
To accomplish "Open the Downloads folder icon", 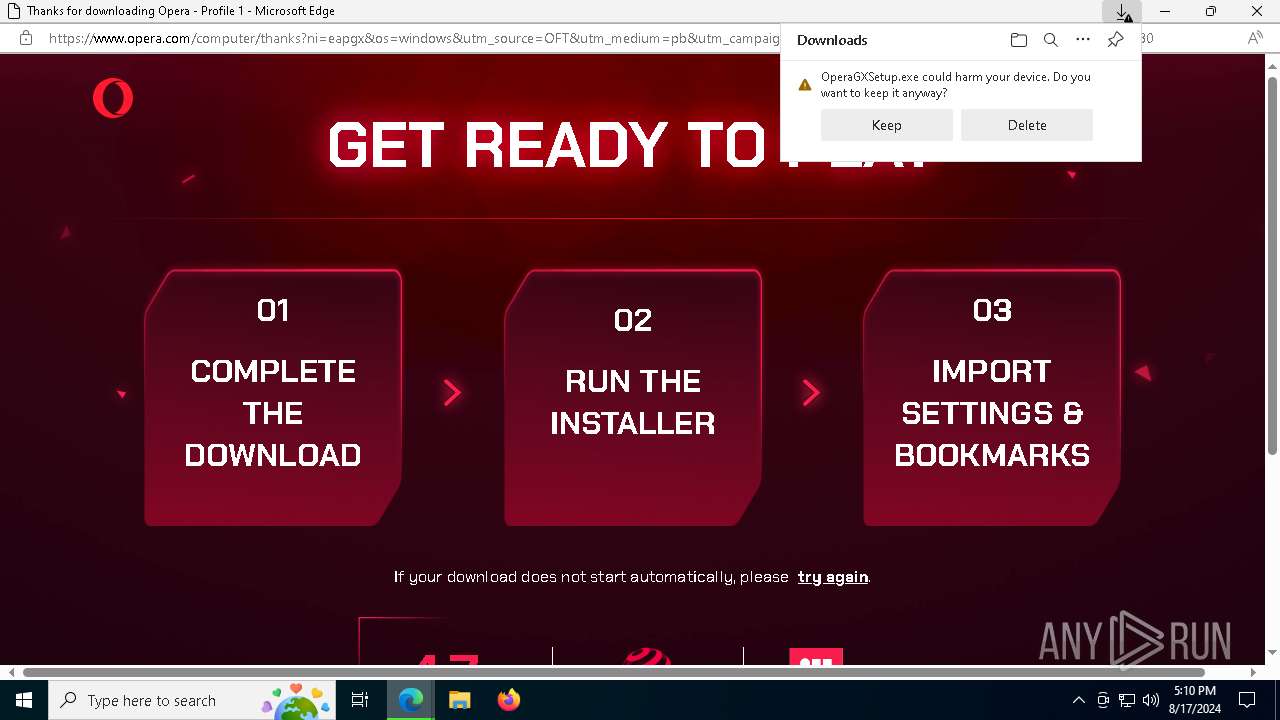I will pos(1018,40).
